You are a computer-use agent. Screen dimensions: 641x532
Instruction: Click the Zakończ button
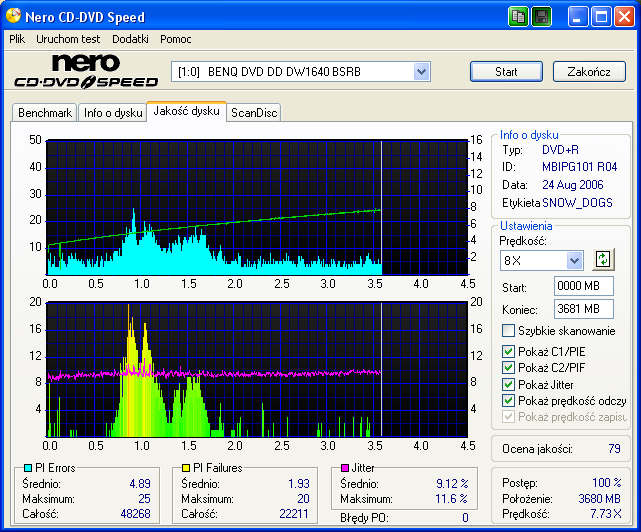point(589,72)
